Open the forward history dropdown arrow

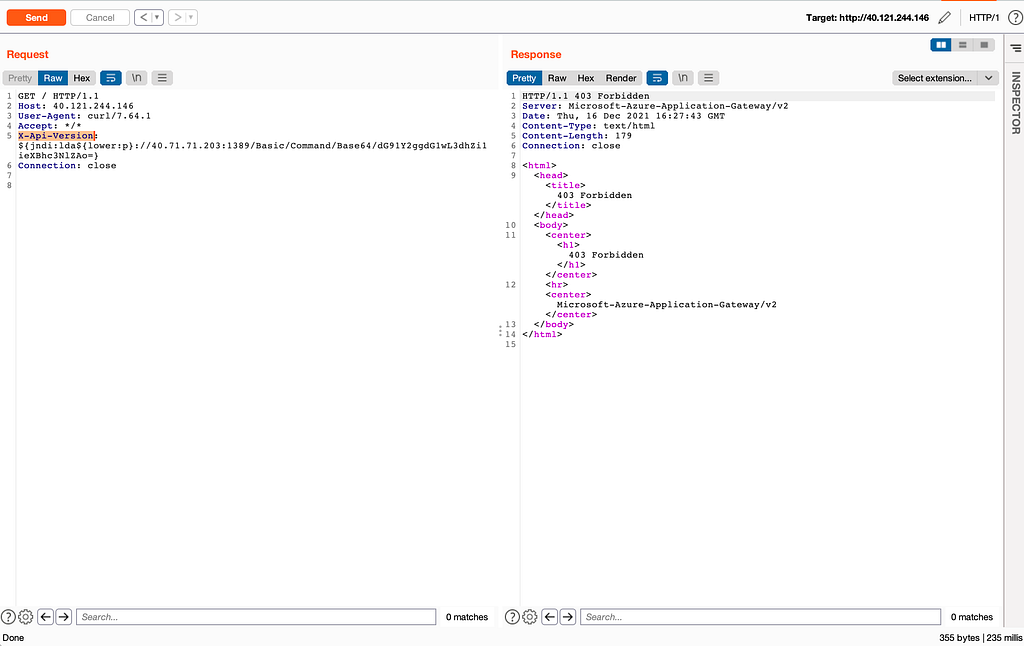pyautogui.click(x=191, y=18)
